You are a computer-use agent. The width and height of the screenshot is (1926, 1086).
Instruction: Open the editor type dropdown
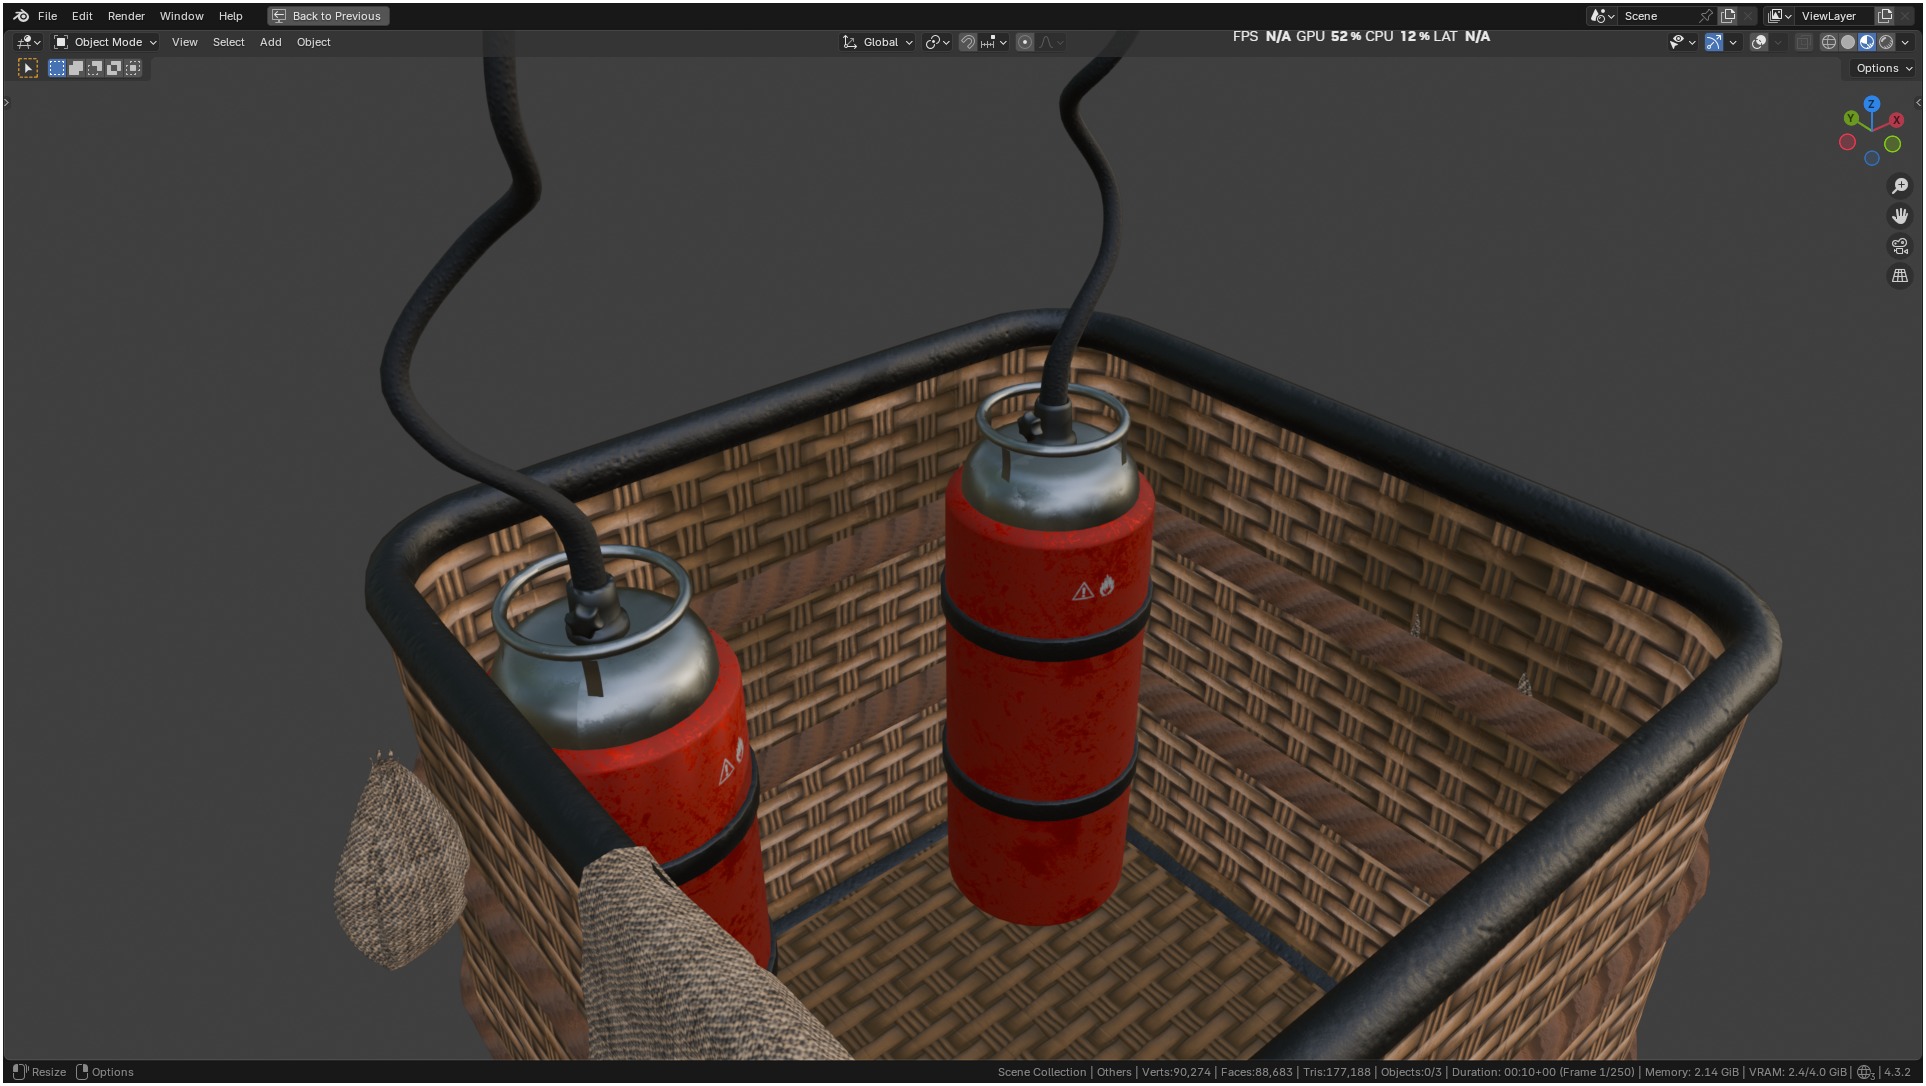click(29, 42)
